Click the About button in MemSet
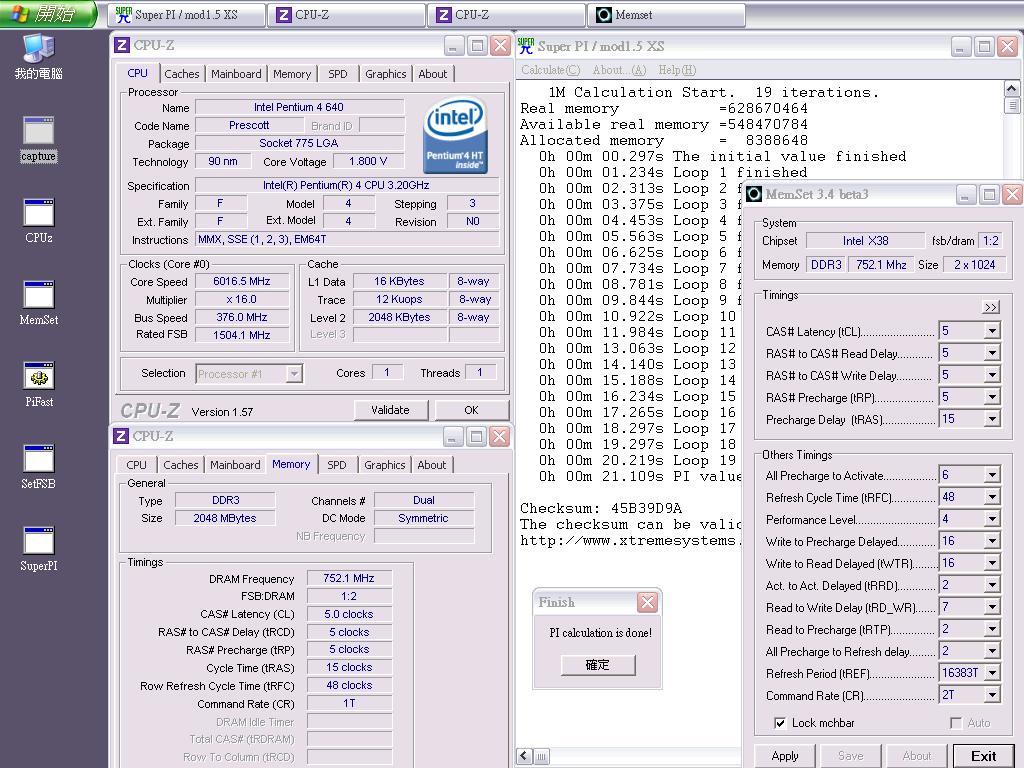 917,756
